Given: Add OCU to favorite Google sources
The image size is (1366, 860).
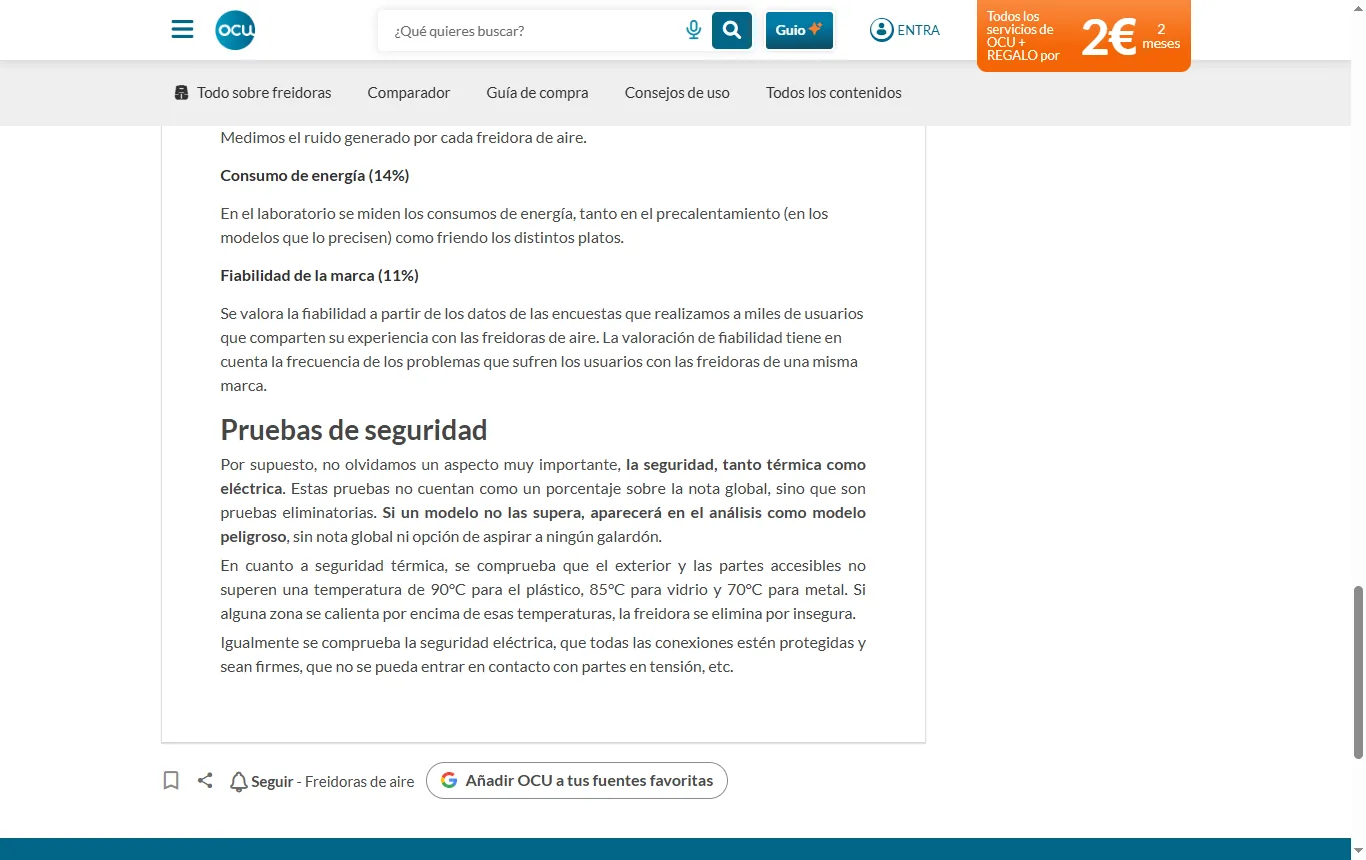Looking at the screenshot, I should tap(577, 780).
